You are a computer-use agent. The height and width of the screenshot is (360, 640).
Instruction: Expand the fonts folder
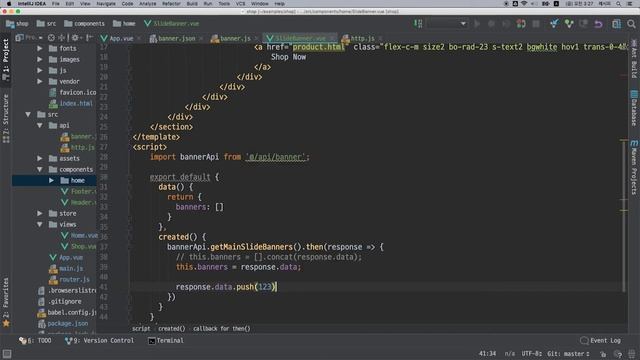[40, 48]
